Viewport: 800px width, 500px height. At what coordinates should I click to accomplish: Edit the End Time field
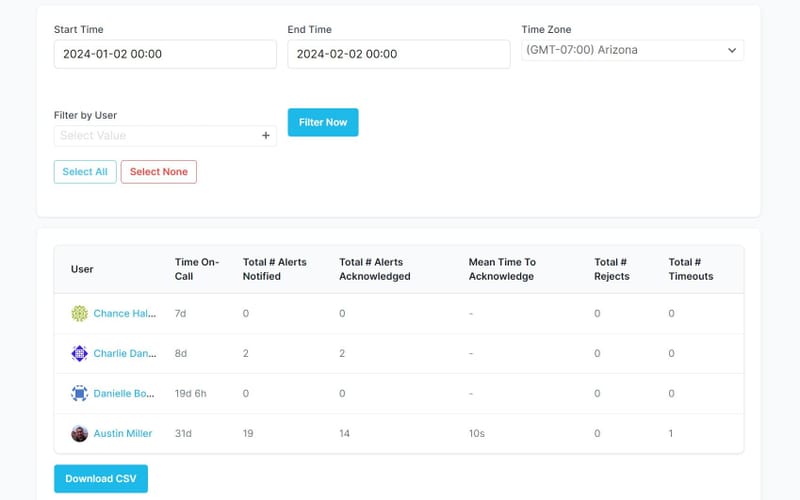pyautogui.click(x=398, y=54)
